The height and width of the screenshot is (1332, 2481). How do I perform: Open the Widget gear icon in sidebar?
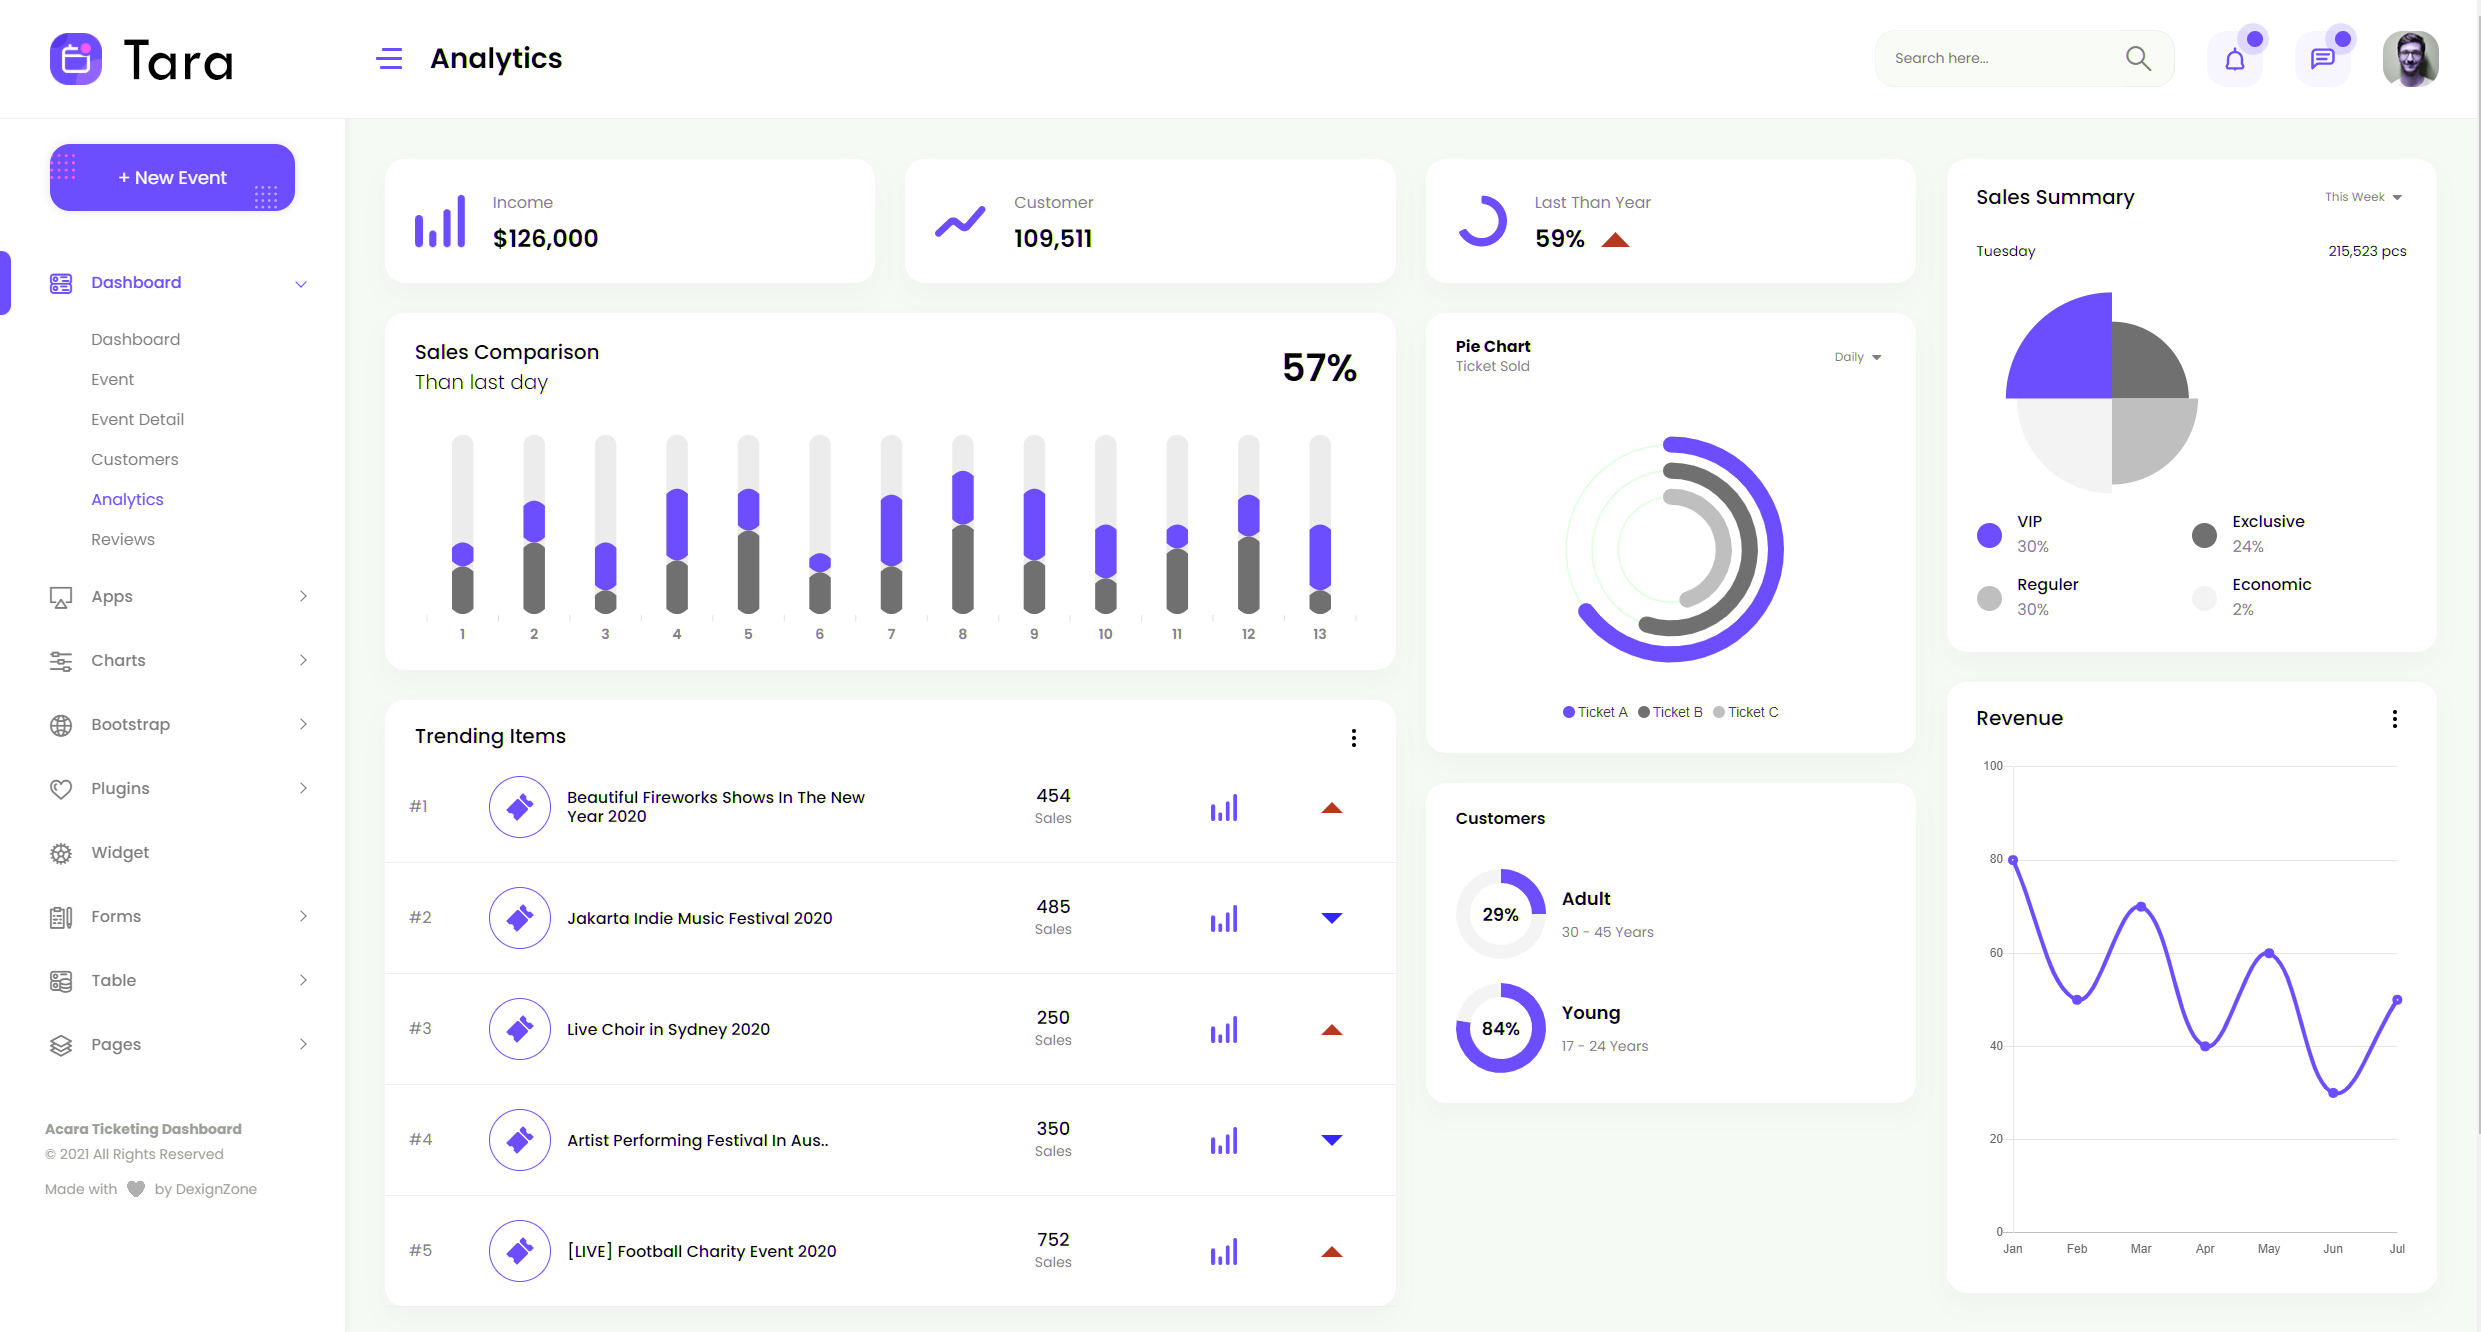[61, 853]
